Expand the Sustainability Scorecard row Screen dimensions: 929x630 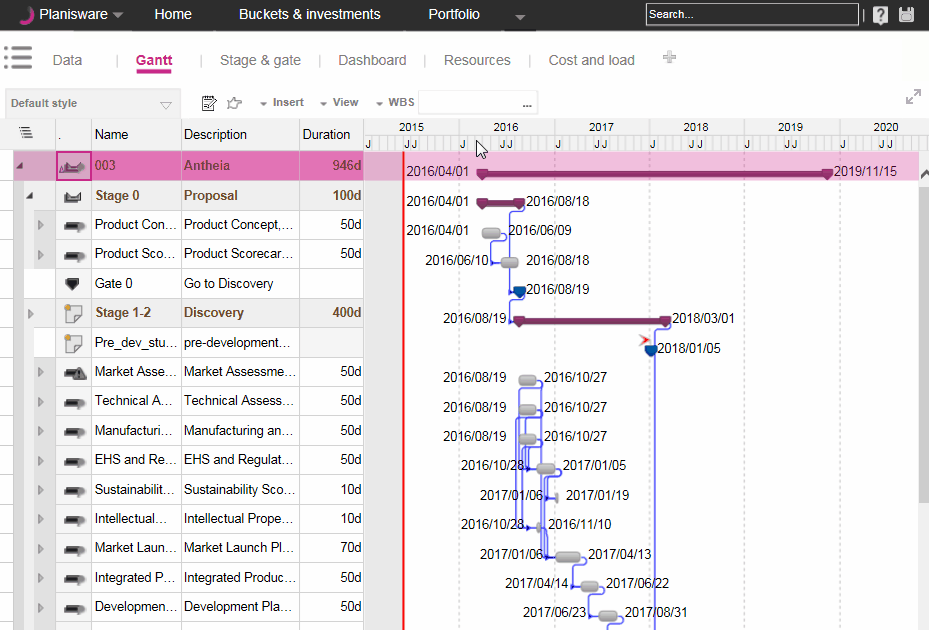click(x=40, y=490)
